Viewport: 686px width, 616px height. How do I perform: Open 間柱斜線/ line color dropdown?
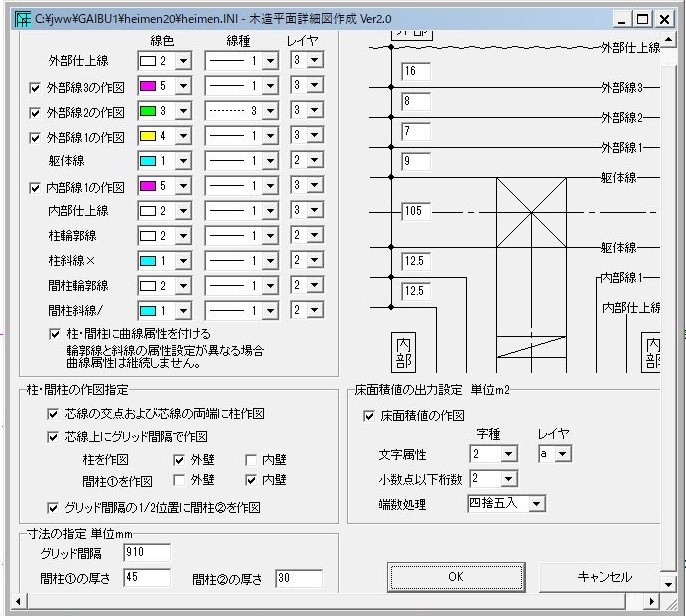point(183,311)
